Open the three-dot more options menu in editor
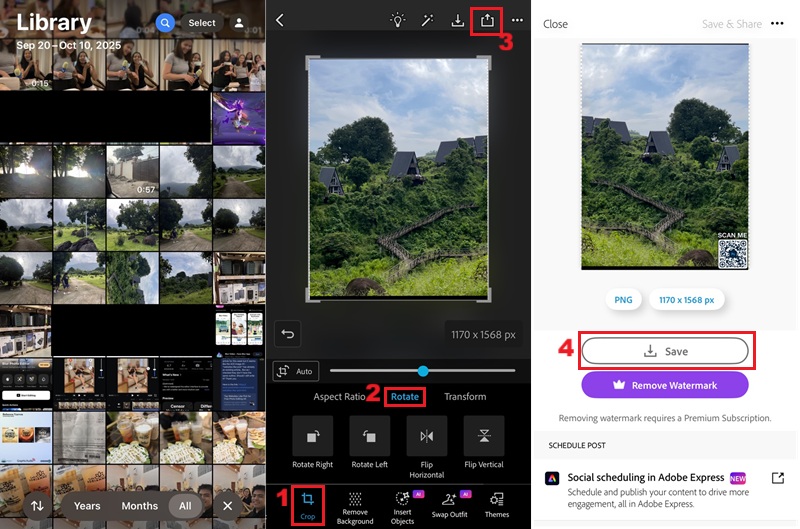 pyautogui.click(x=517, y=20)
